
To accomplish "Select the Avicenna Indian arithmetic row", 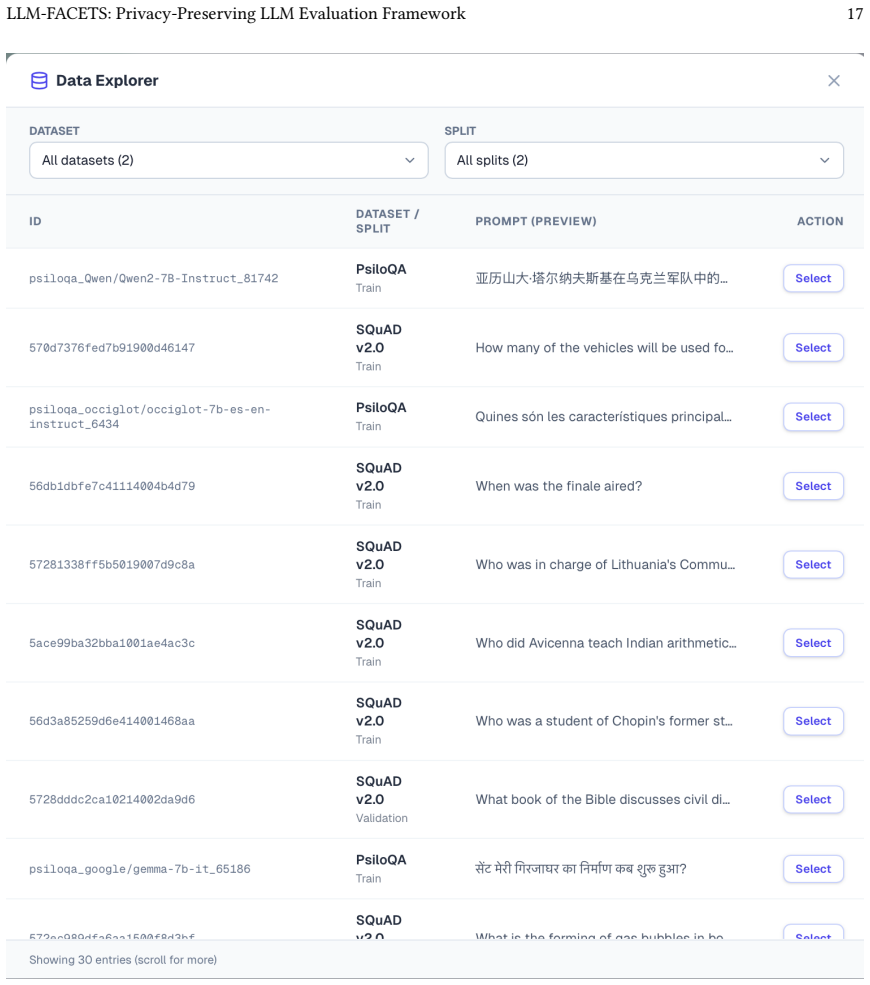I will point(813,643).
